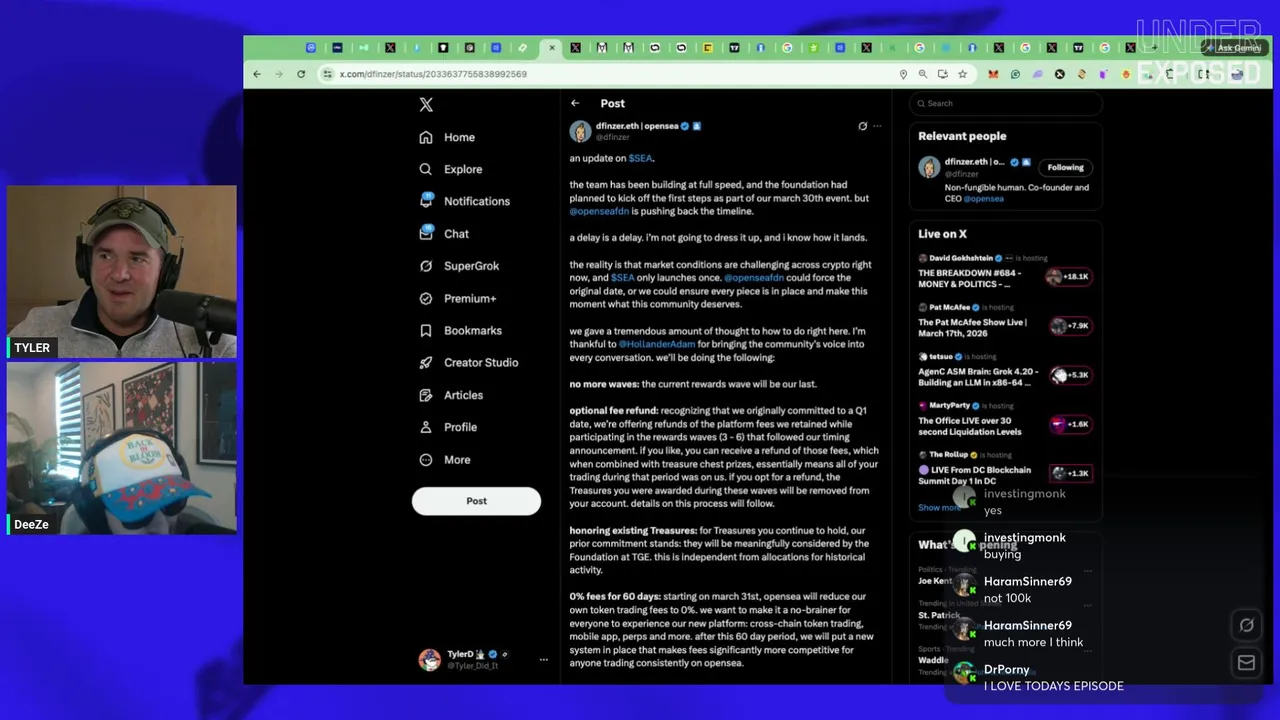
Task: Click the MetaMask fox extension icon
Action: 993,74
